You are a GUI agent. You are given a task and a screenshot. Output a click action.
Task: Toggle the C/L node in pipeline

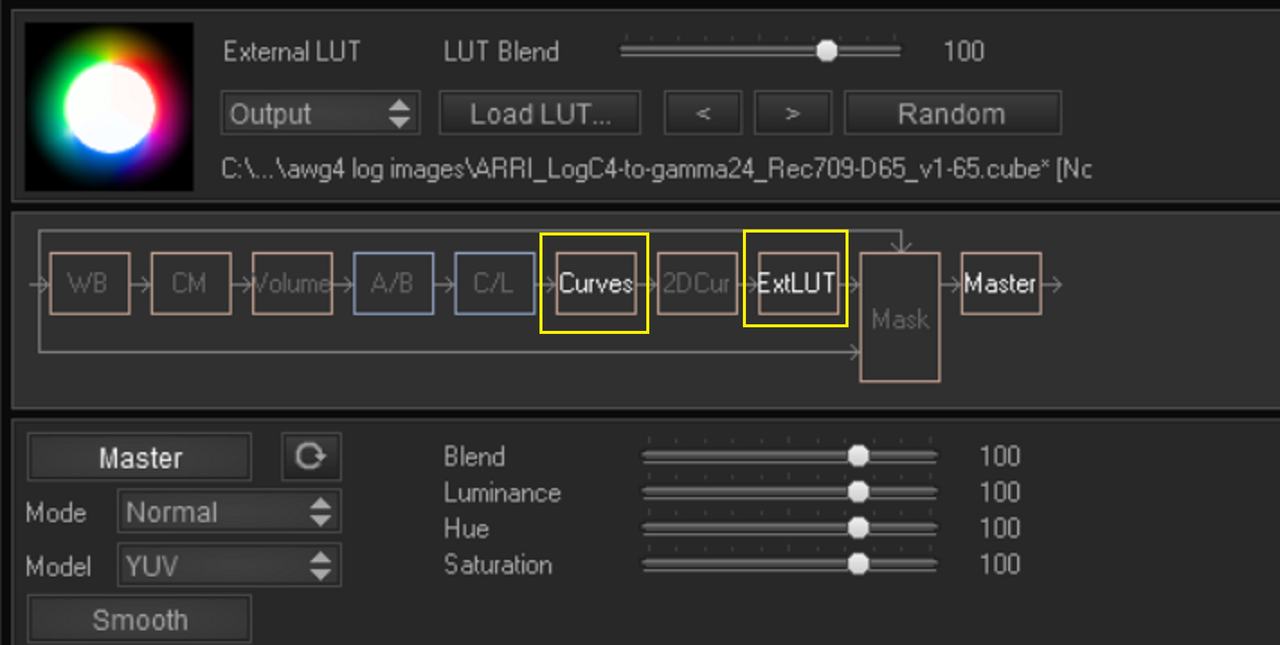[x=495, y=284]
